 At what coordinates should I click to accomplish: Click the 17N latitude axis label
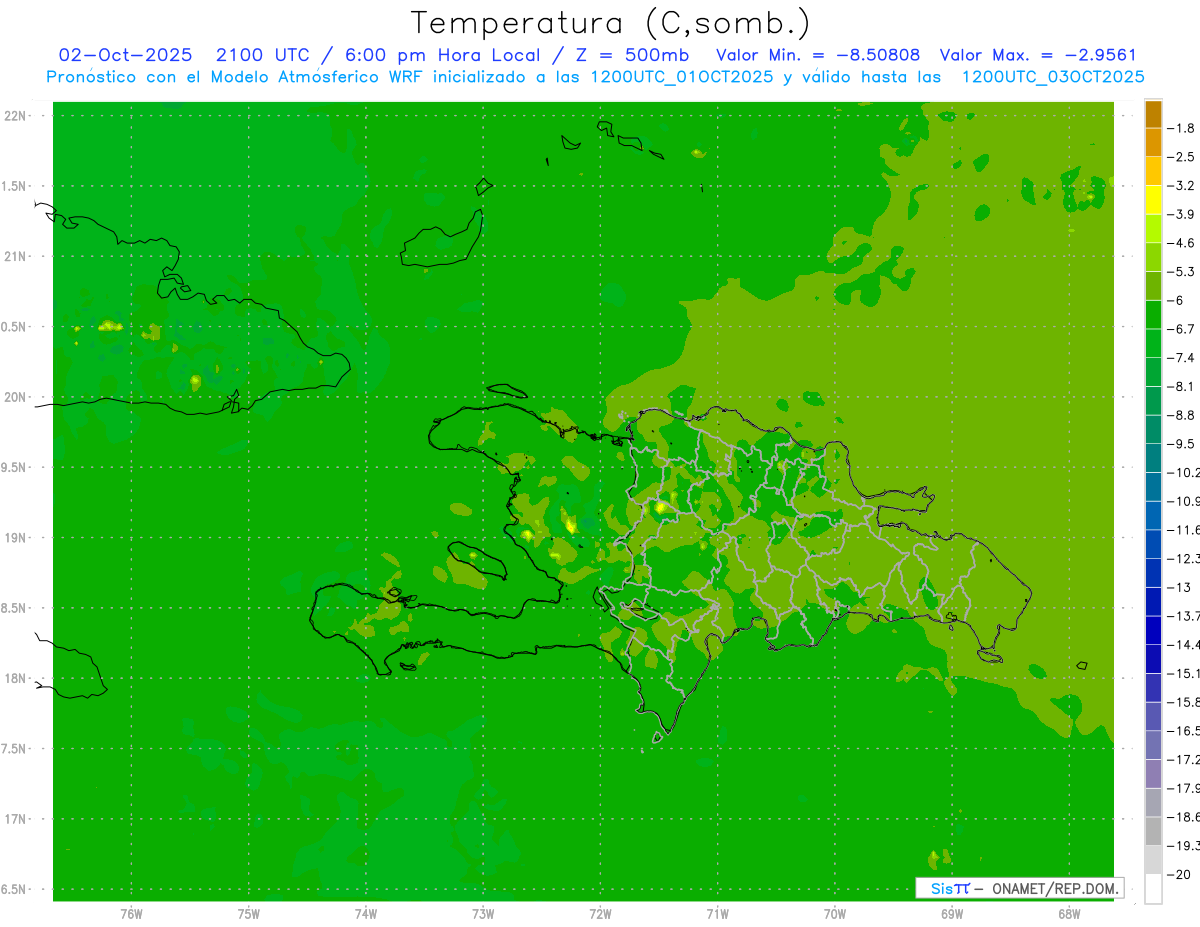tap(17, 819)
